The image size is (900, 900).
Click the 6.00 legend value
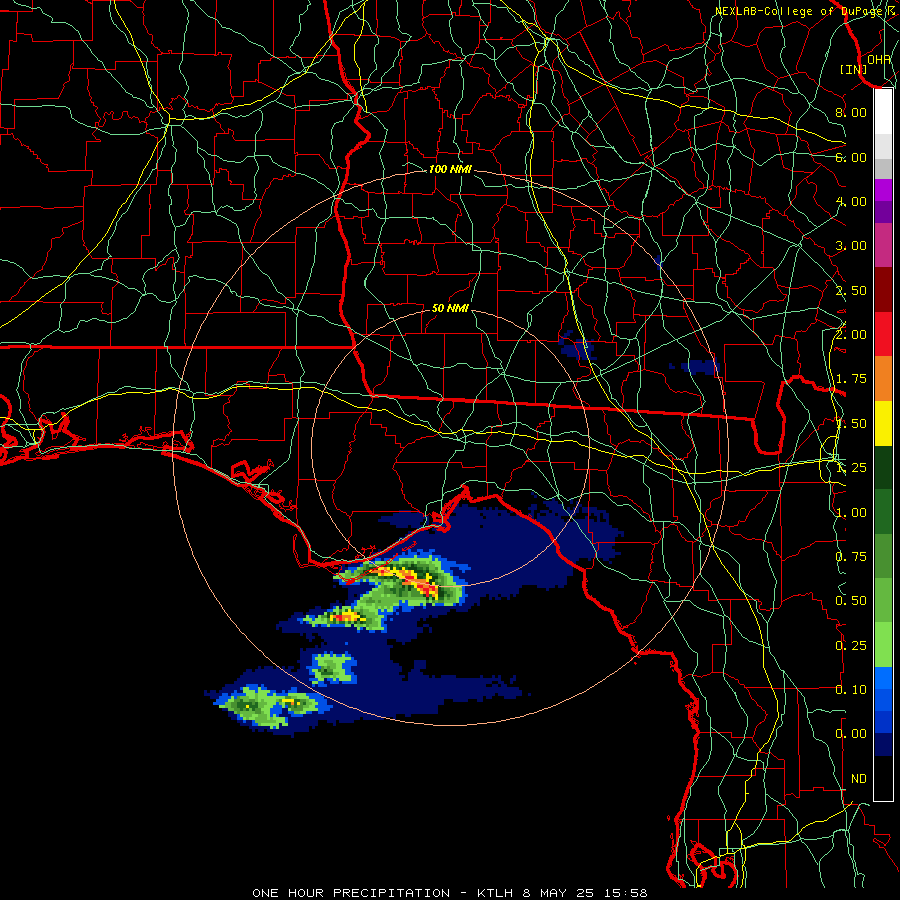[x=851, y=157]
